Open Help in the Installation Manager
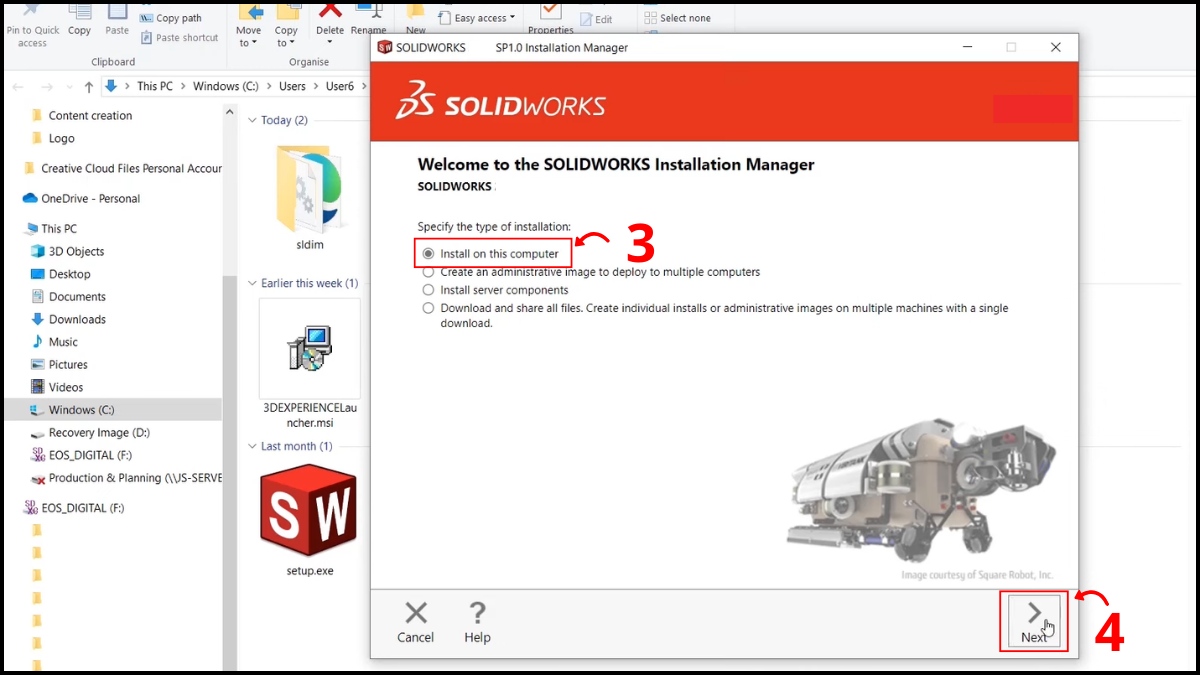 [x=477, y=622]
